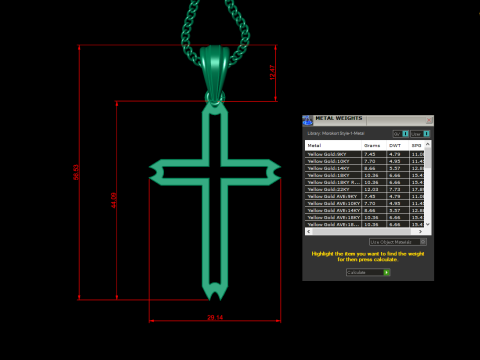Click the Library: Style-1-Metal label
The width and height of the screenshot is (480, 360).
coord(336,133)
